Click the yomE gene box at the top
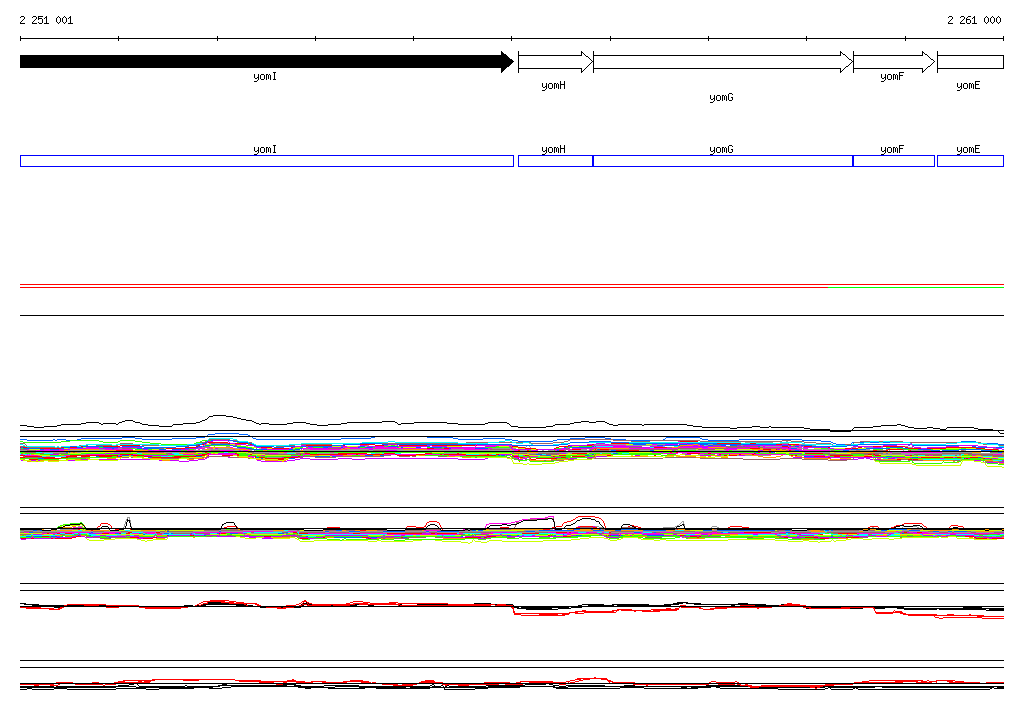 click(x=970, y=62)
